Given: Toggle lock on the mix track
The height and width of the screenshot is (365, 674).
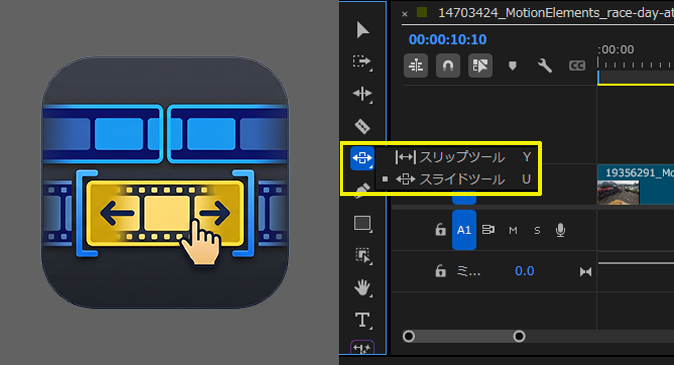Looking at the screenshot, I should point(440,271).
